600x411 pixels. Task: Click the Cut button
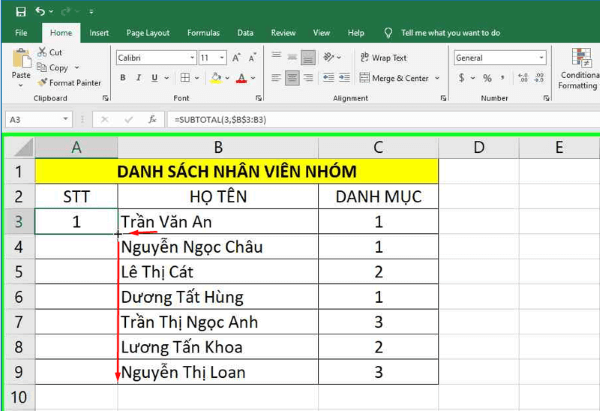click(x=50, y=52)
